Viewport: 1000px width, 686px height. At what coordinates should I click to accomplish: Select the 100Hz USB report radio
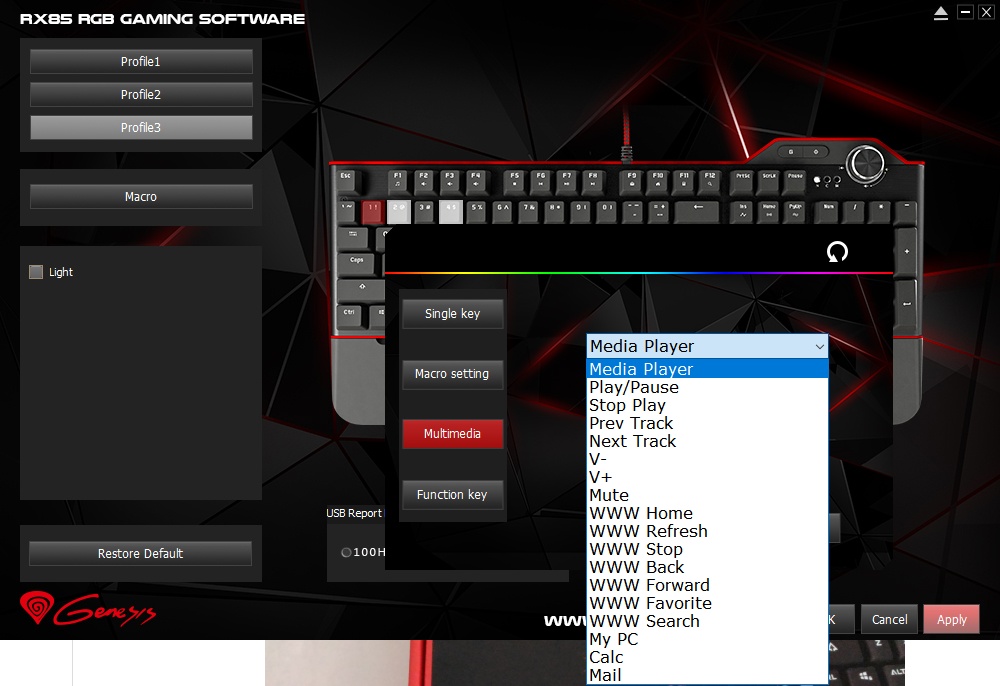point(346,552)
